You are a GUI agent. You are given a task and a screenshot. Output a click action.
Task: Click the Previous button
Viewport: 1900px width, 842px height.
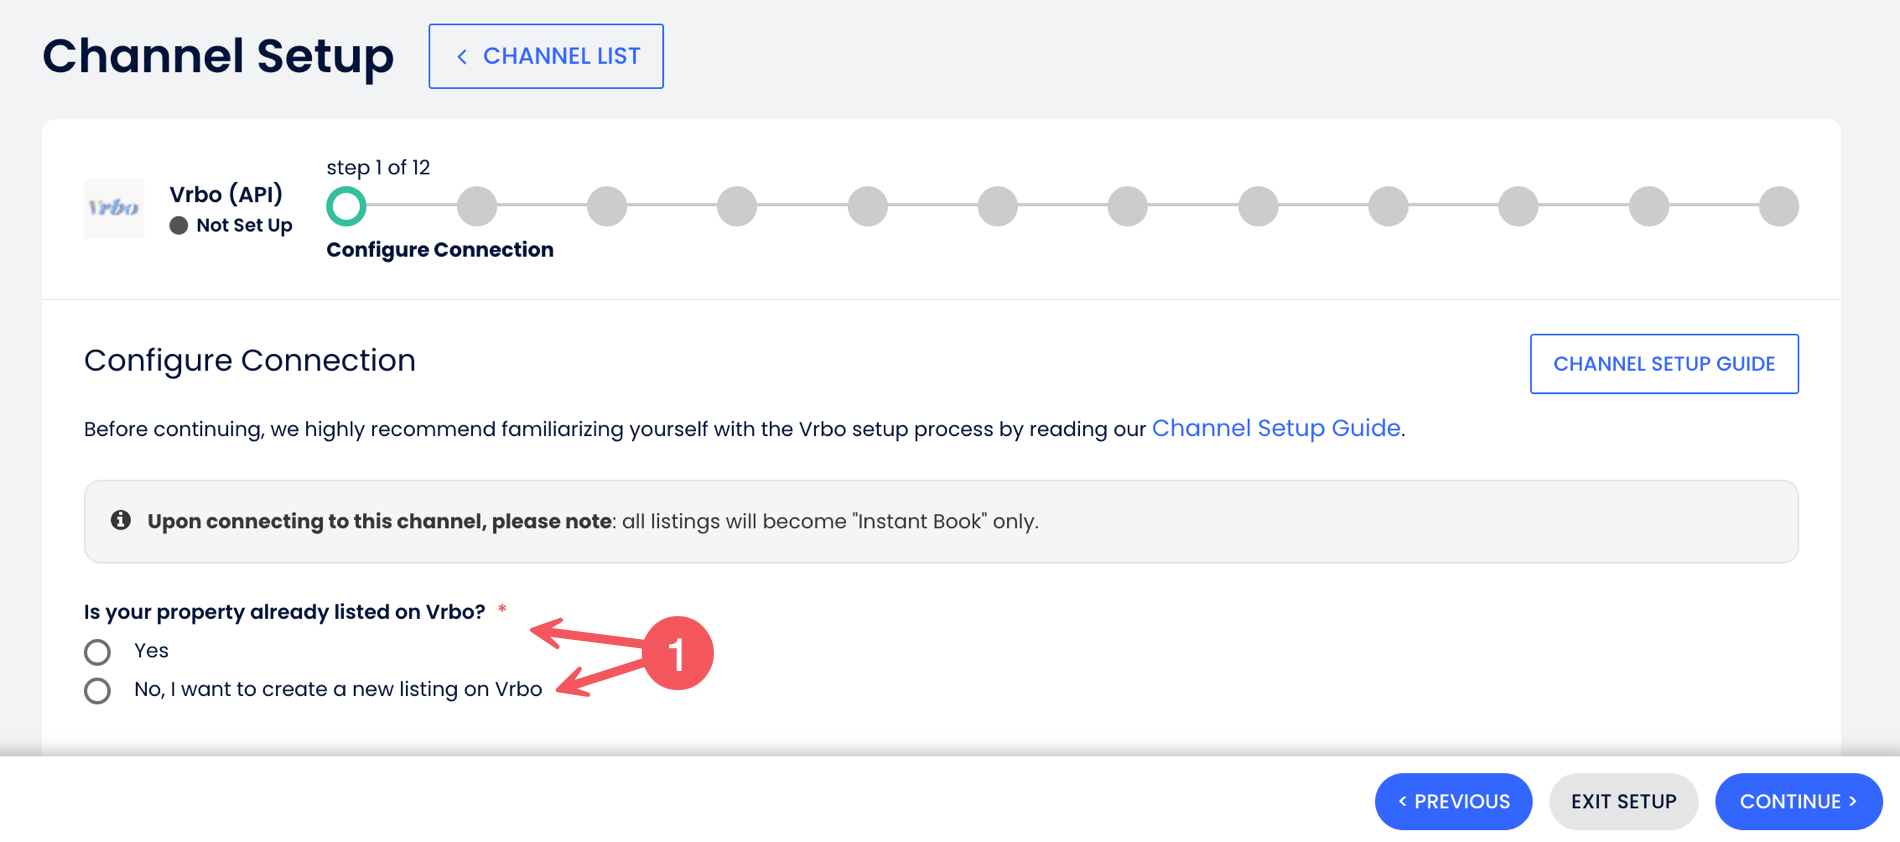[x=1453, y=801]
